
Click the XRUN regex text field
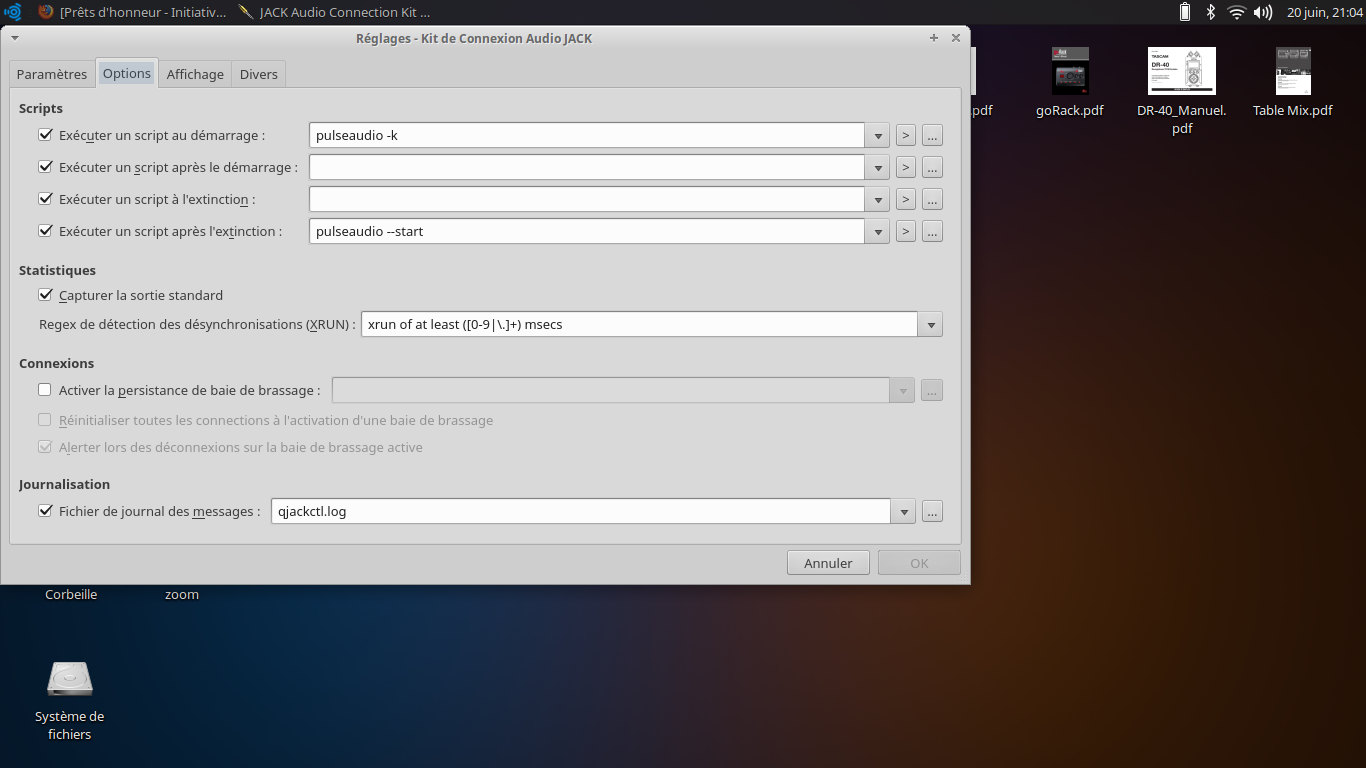[x=640, y=324]
